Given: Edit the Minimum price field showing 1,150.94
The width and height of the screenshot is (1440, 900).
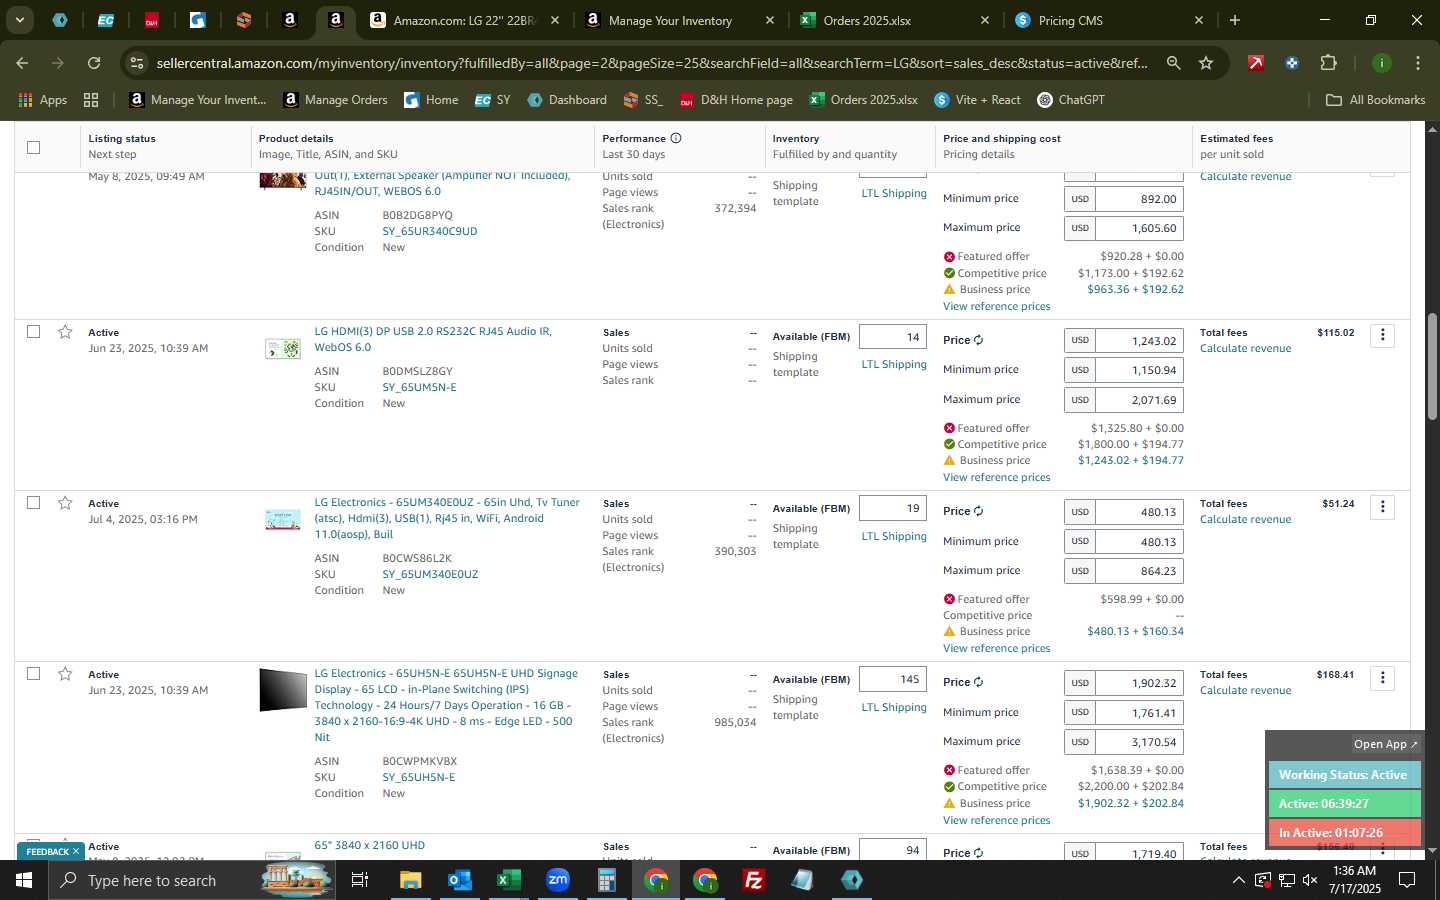Looking at the screenshot, I should [1139, 370].
